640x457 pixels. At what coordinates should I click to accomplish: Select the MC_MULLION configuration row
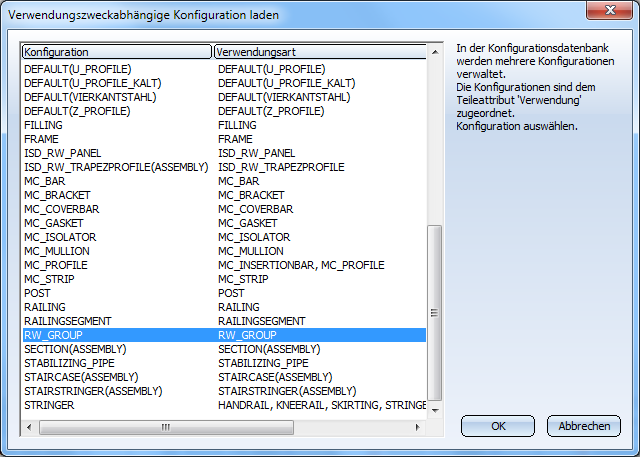224,251
